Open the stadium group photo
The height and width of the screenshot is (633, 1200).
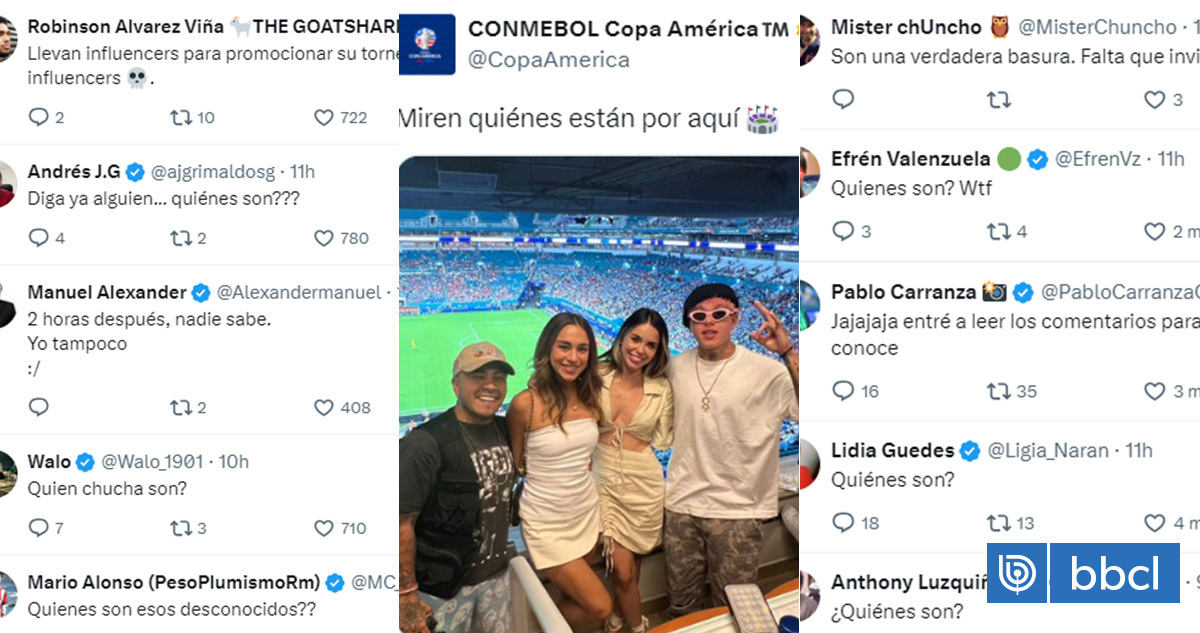click(x=598, y=394)
